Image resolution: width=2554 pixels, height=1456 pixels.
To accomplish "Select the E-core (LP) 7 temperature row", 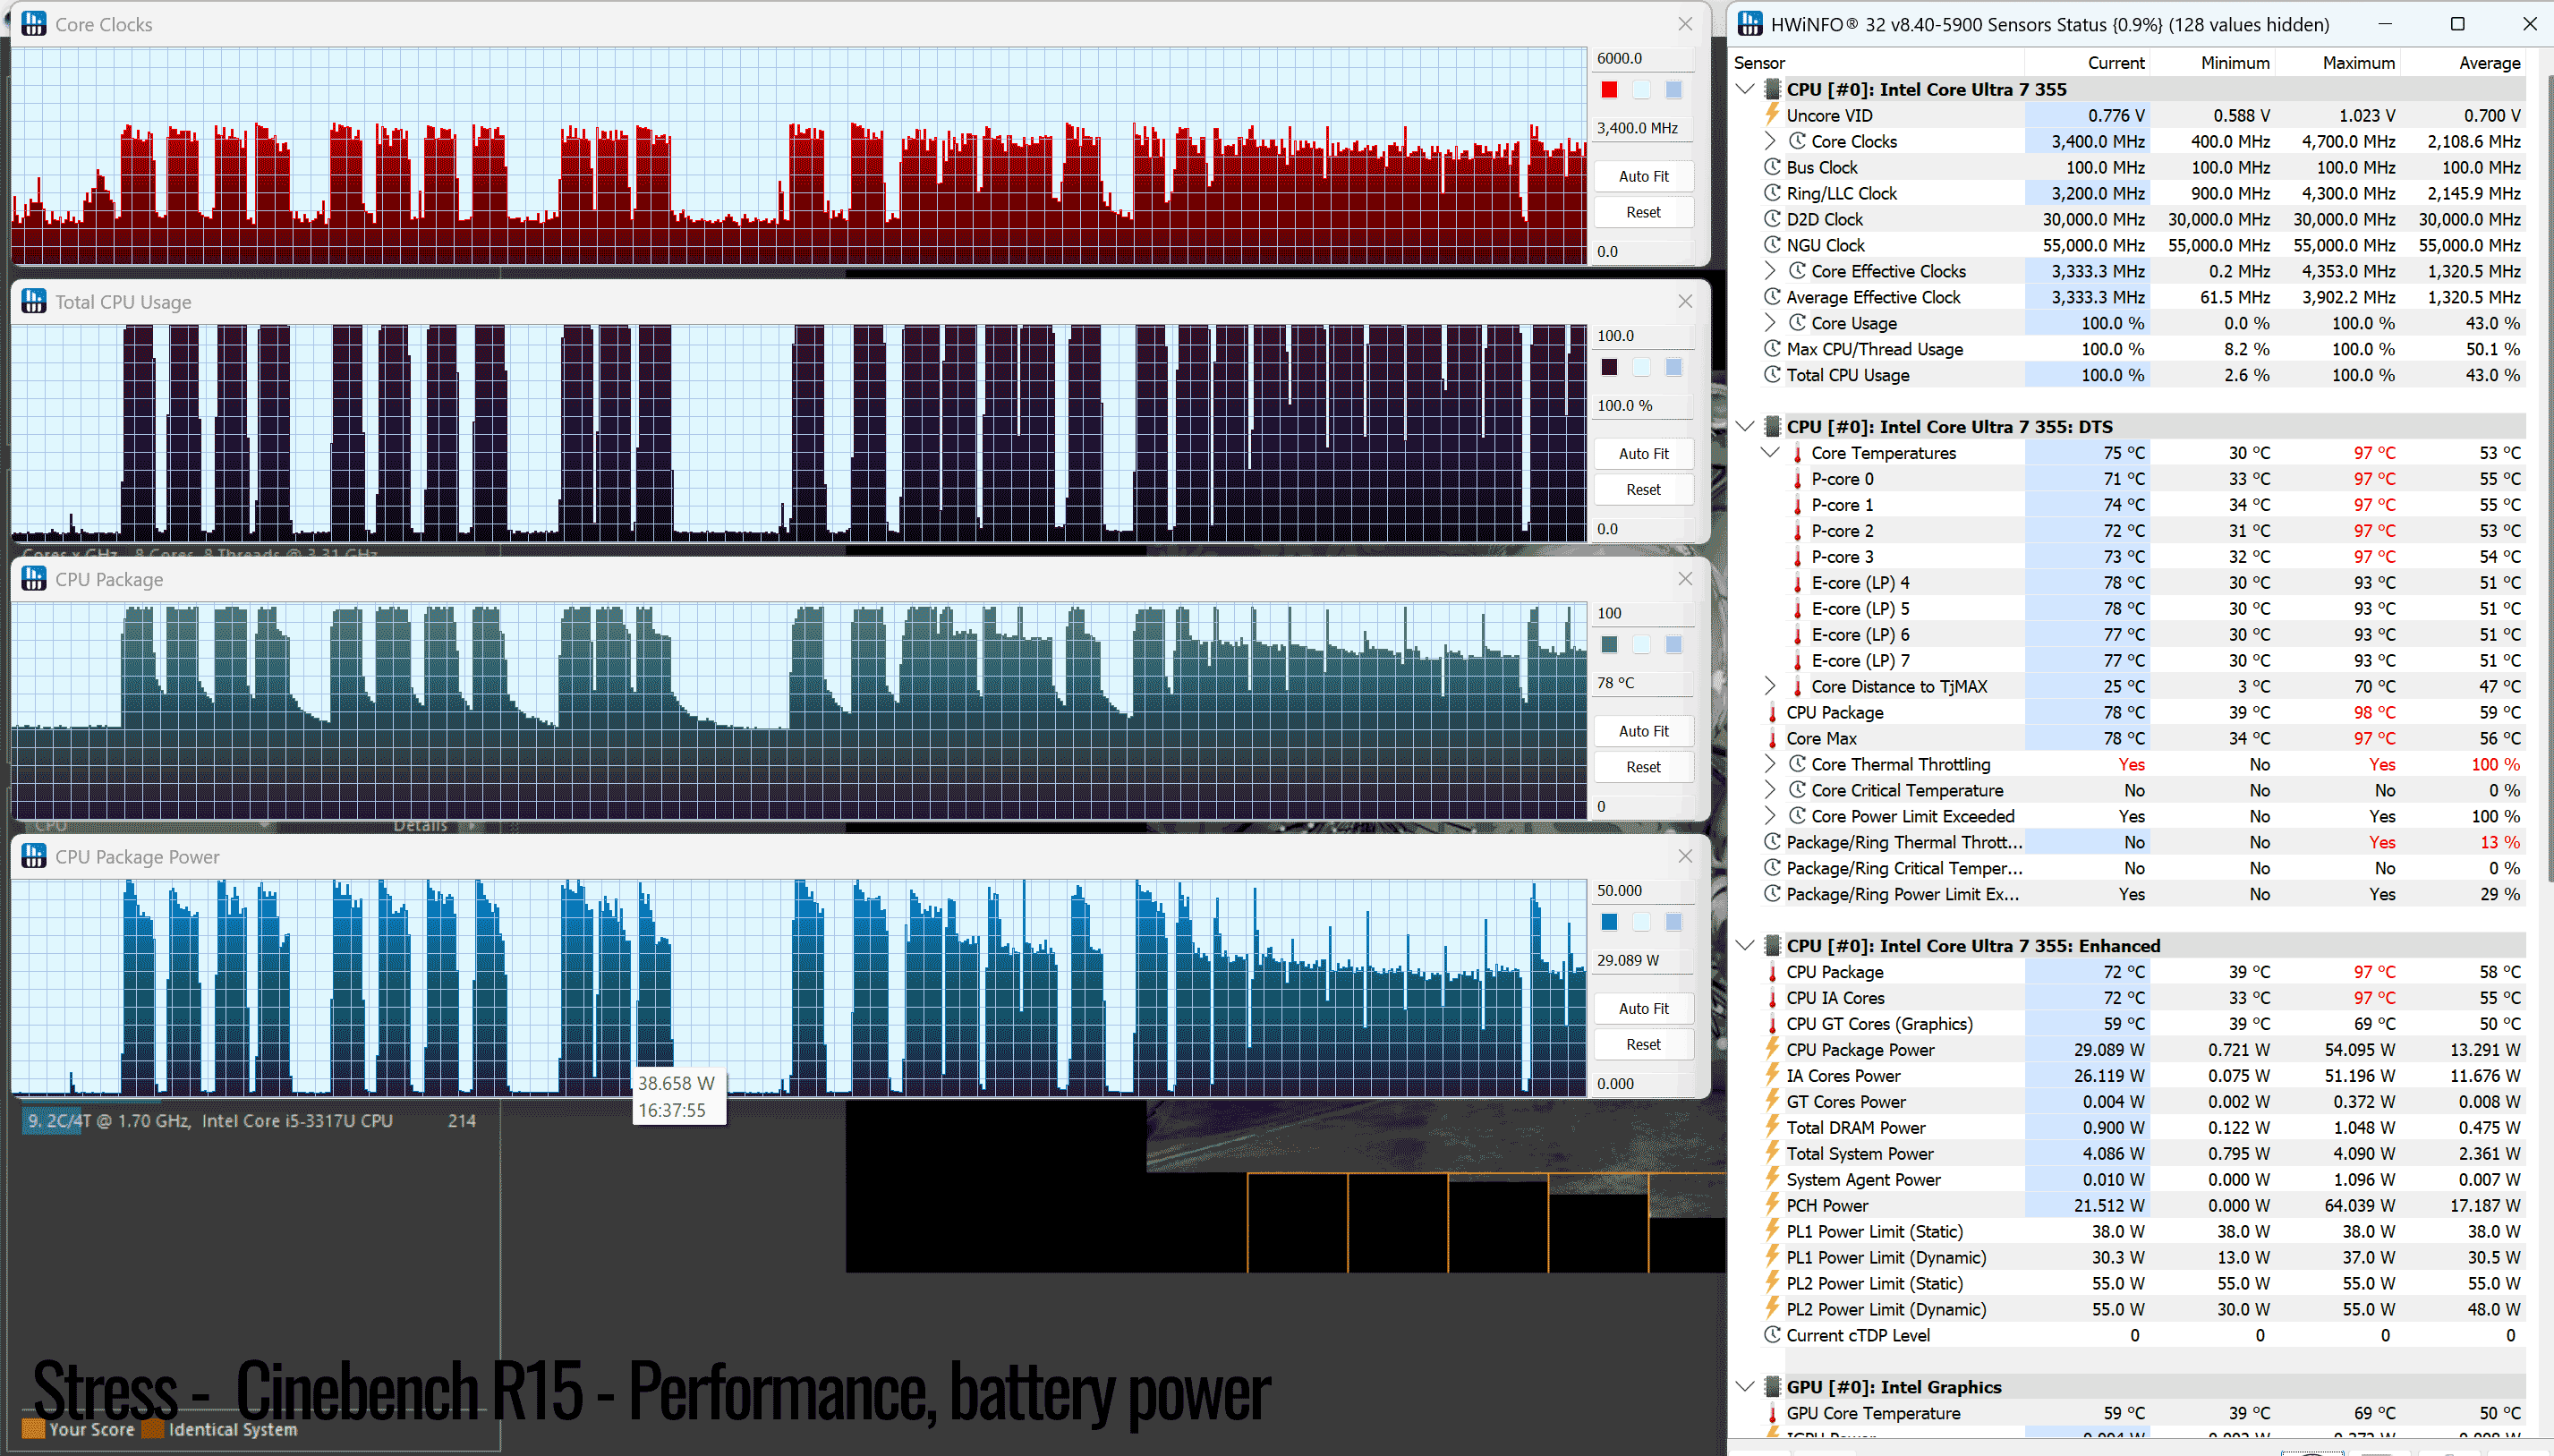I will (2154, 661).
